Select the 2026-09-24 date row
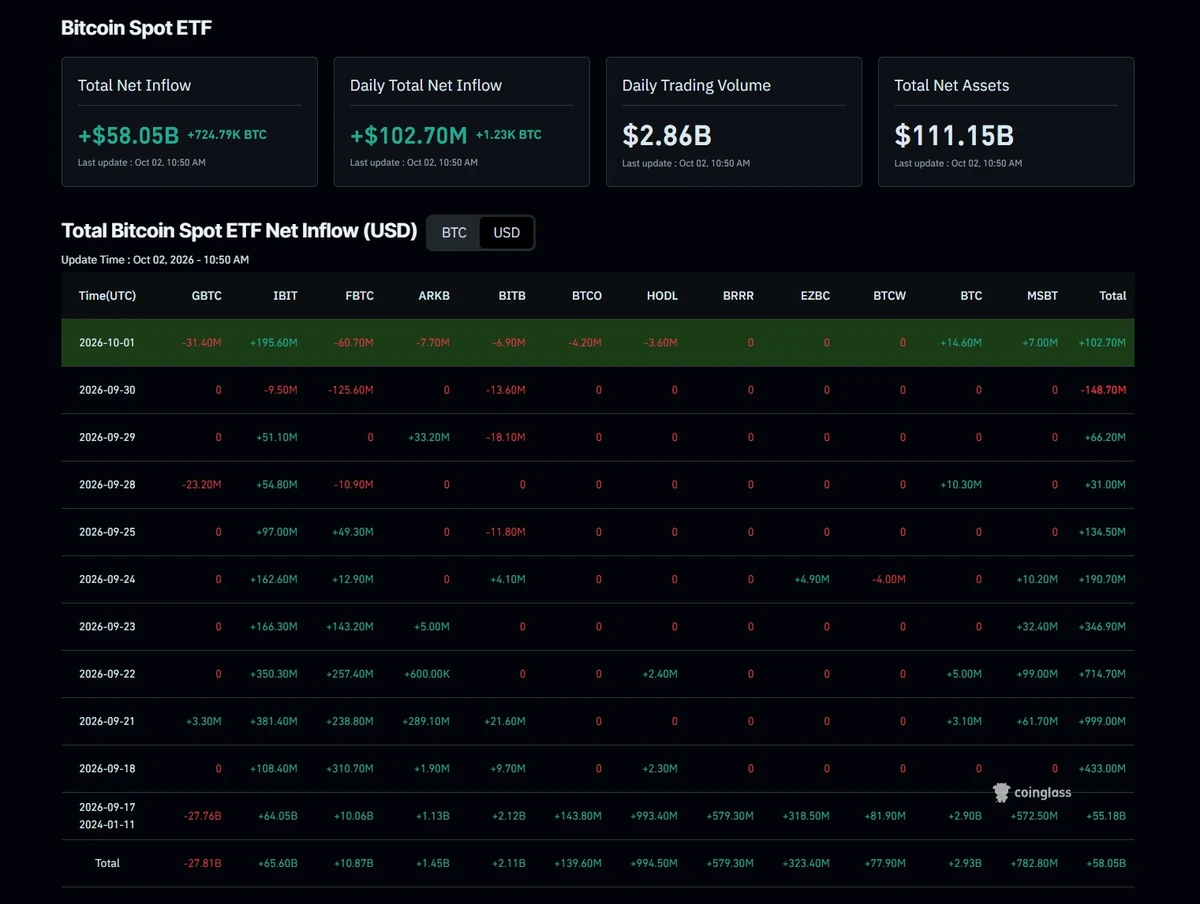1200x904 pixels. point(598,579)
